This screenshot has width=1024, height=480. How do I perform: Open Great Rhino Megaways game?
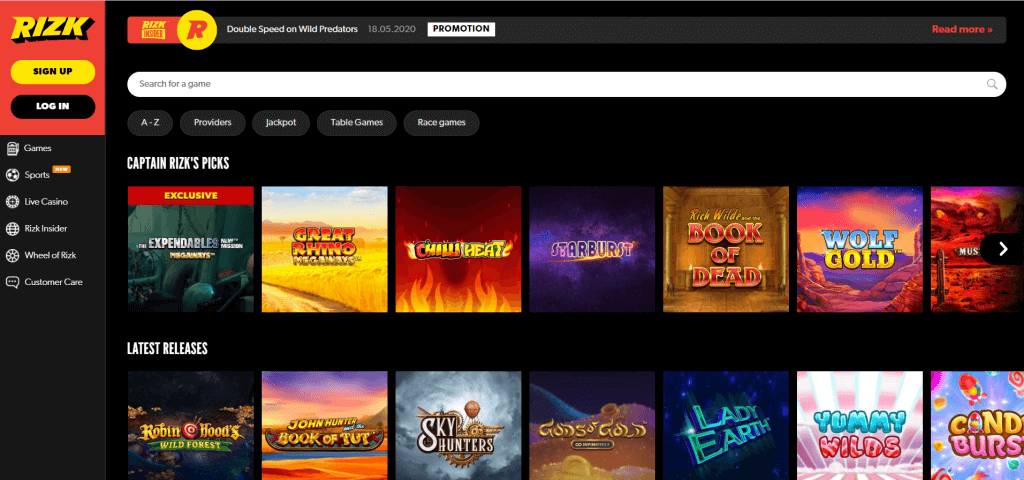pyautogui.click(x=325, y=249)
